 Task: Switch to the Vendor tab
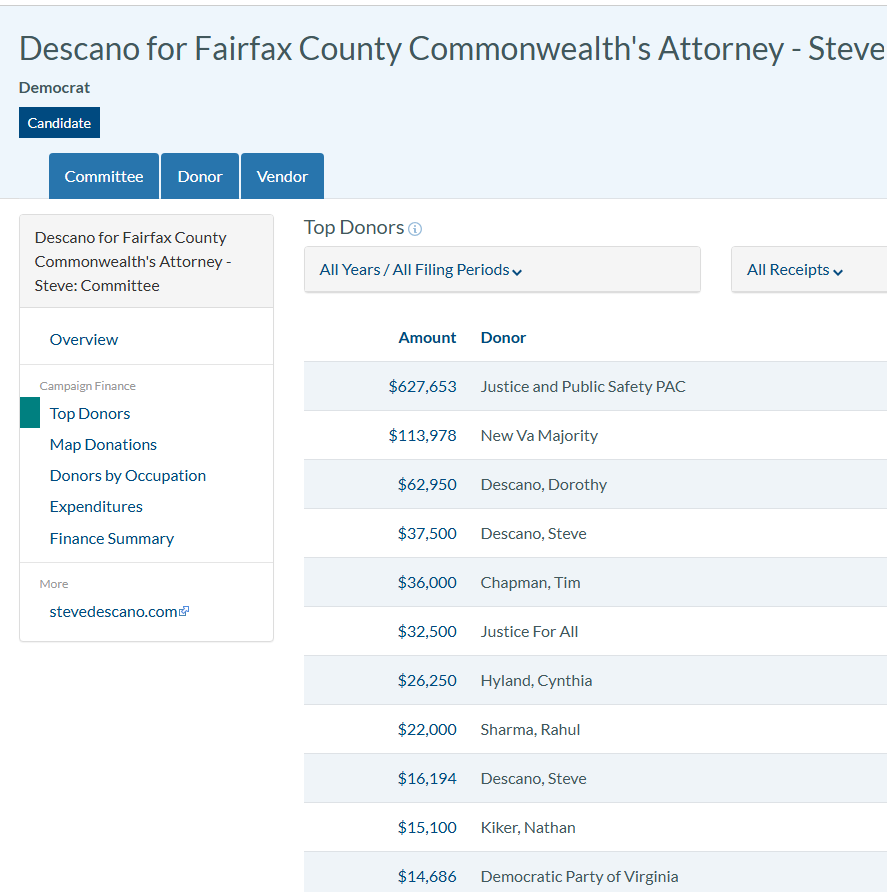point(281,174)
